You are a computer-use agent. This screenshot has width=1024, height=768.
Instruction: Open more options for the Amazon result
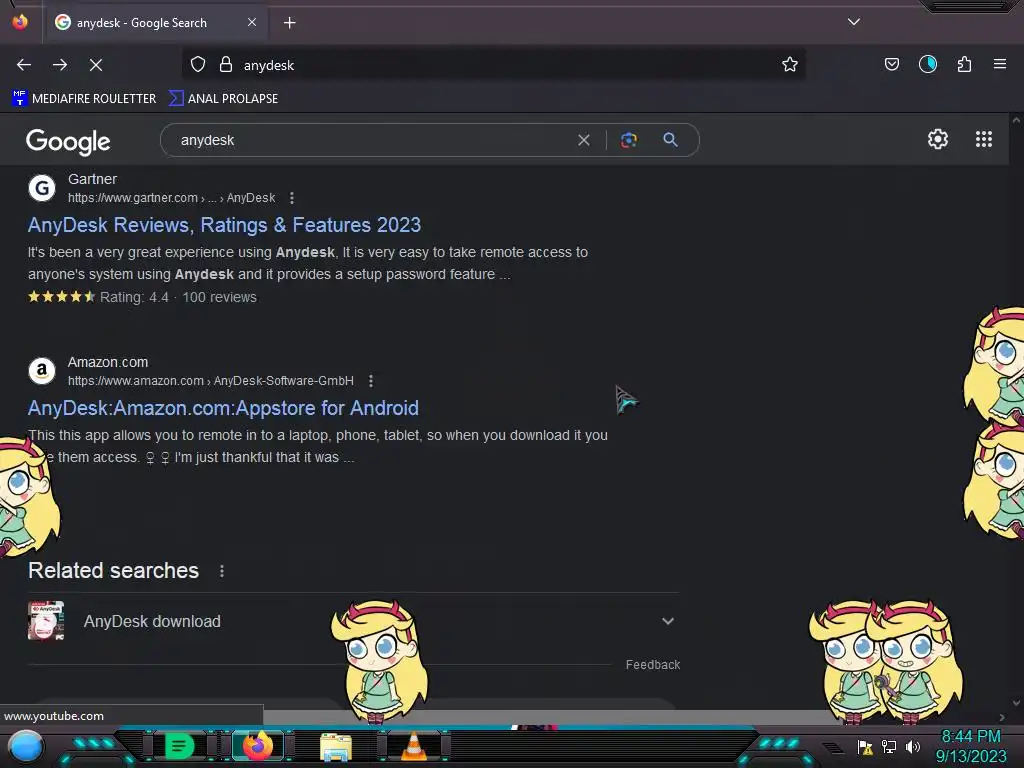coord(371,381)
